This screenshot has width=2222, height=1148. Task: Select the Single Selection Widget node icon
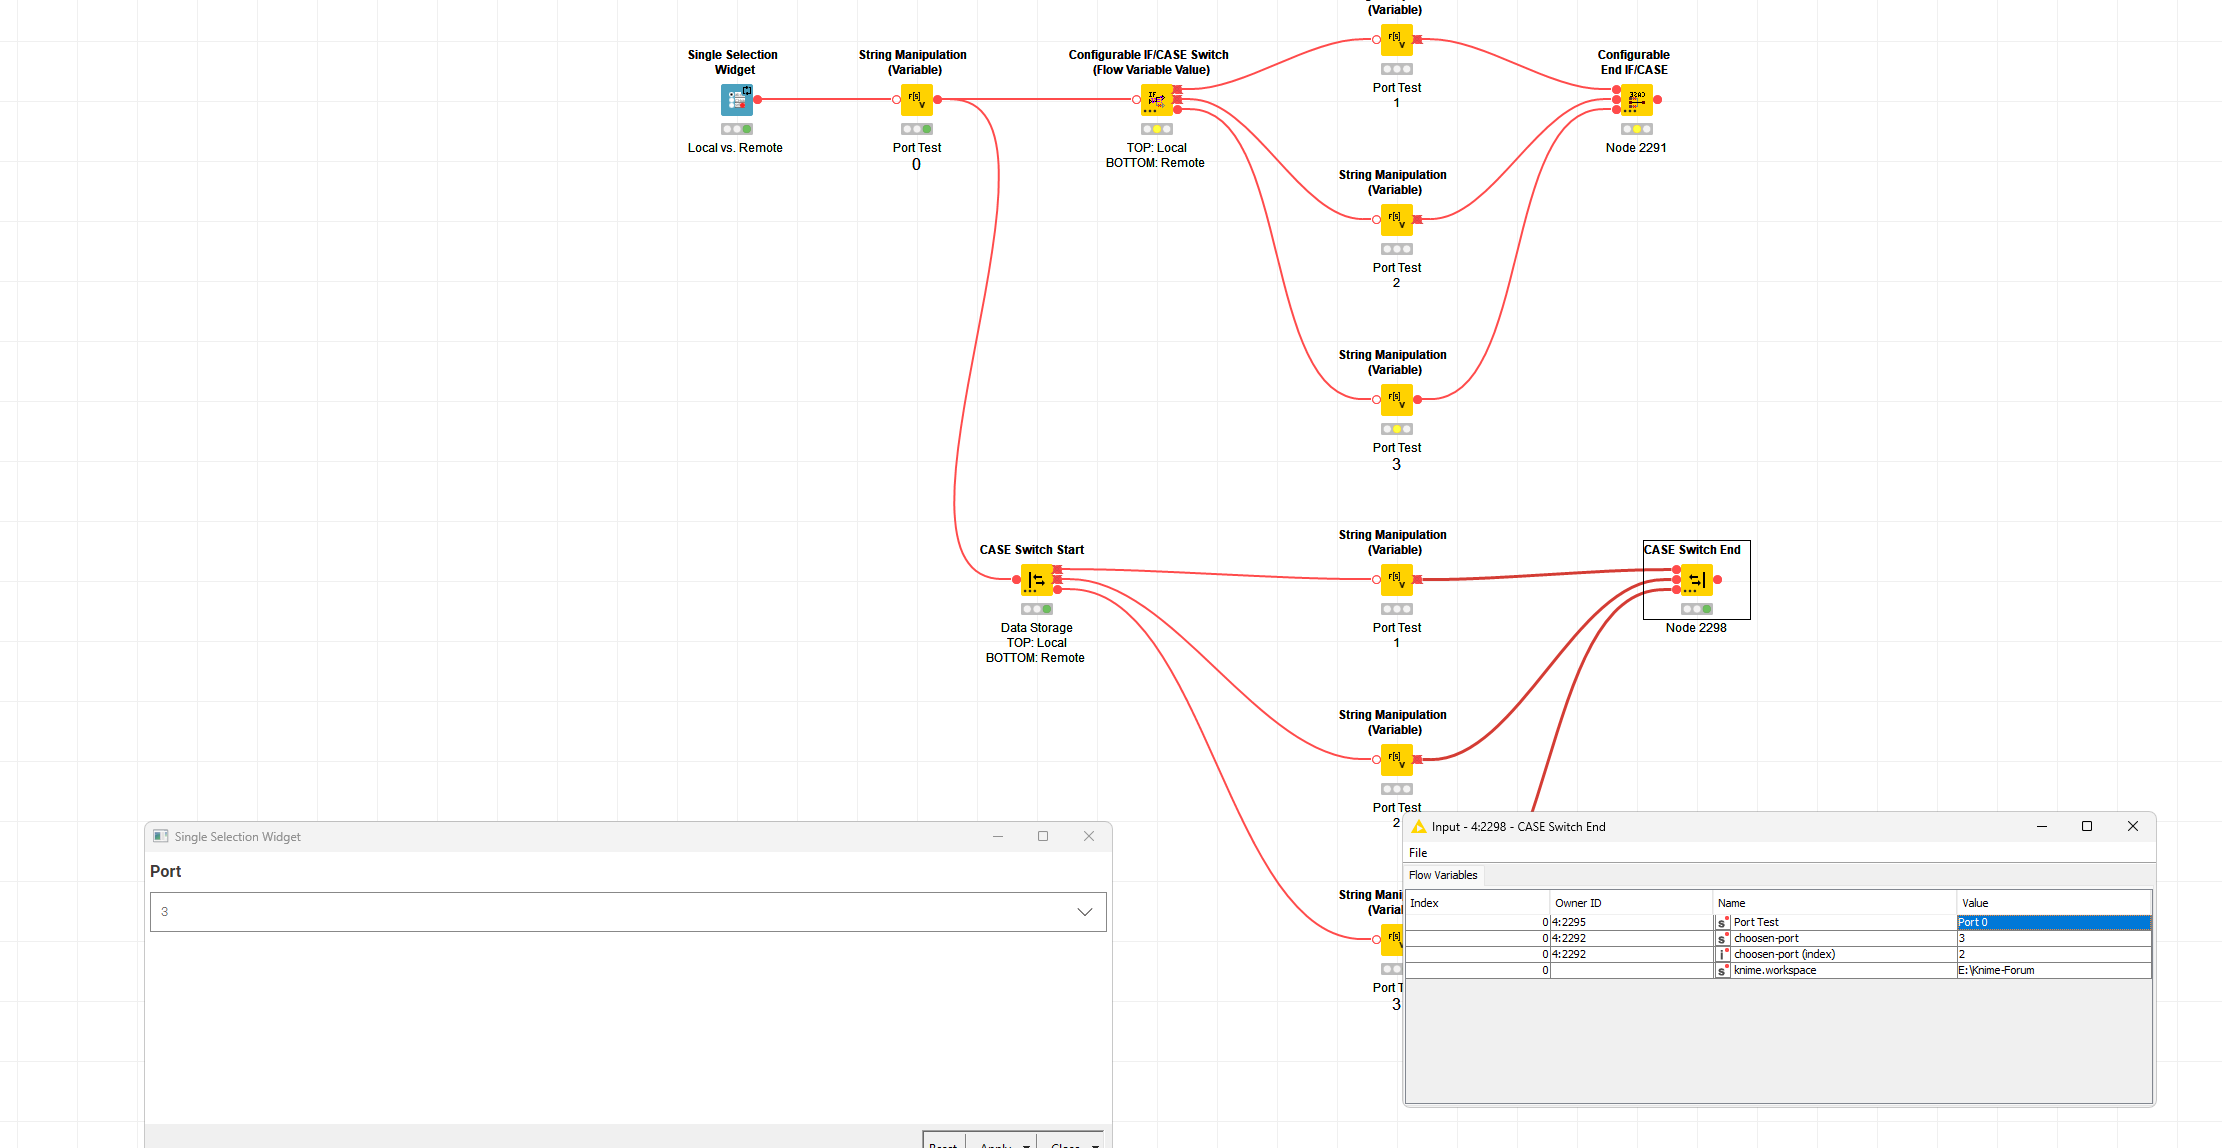736,100
